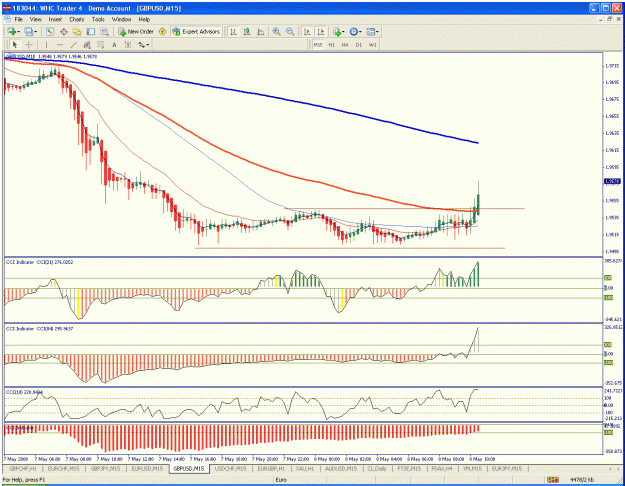Click the Euro profile status bar entry
Image resolution: width=625 pixels, height=486 pixels.
[x=281, y=480]
